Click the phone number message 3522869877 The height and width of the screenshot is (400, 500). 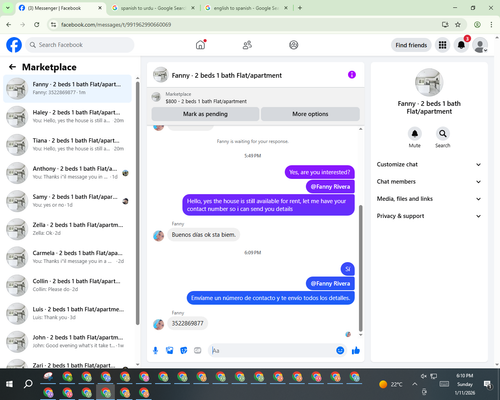click(187, 323)
